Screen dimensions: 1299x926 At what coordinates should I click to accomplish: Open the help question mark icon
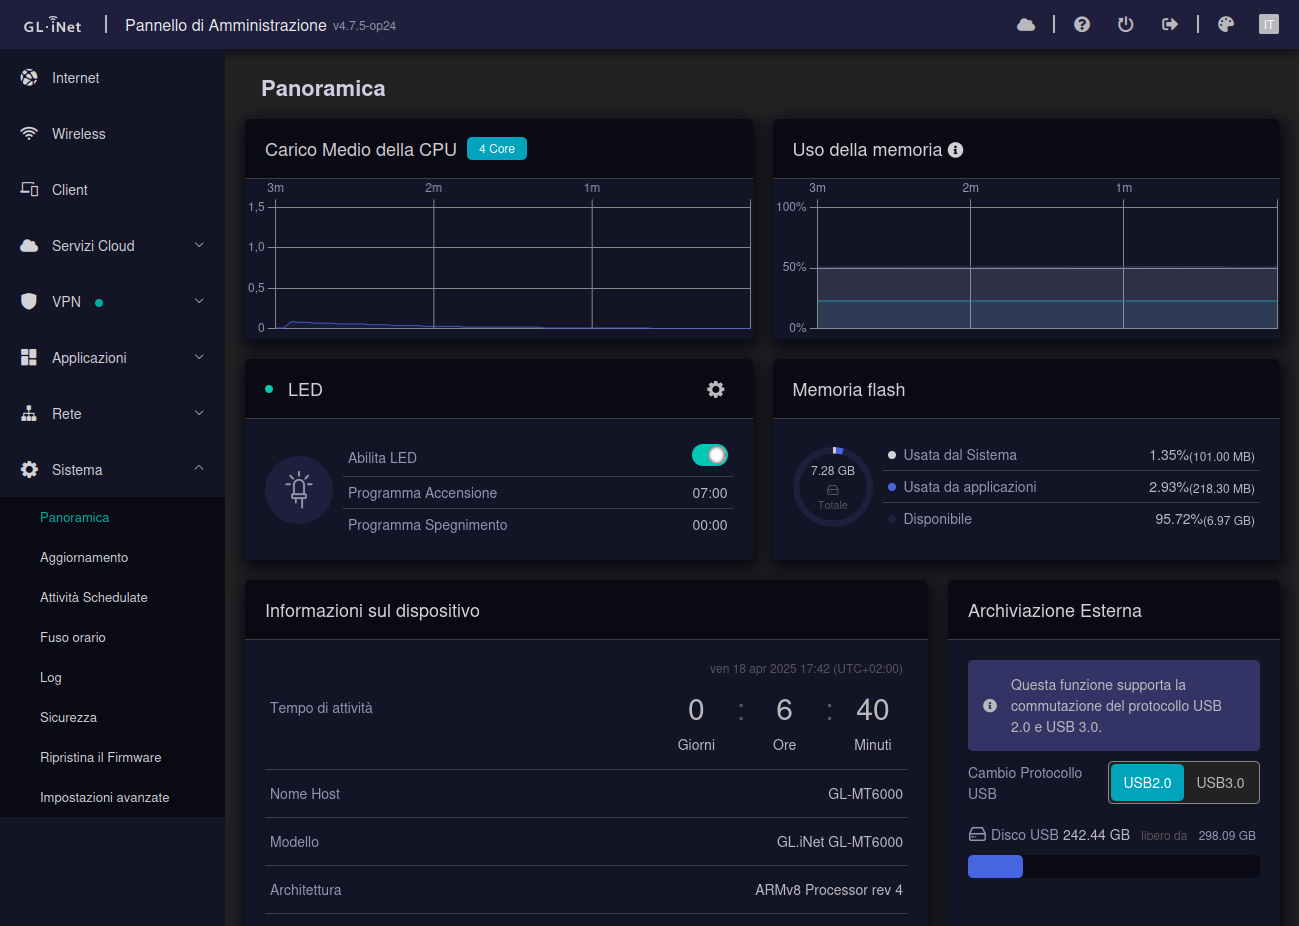(1082, 25)
